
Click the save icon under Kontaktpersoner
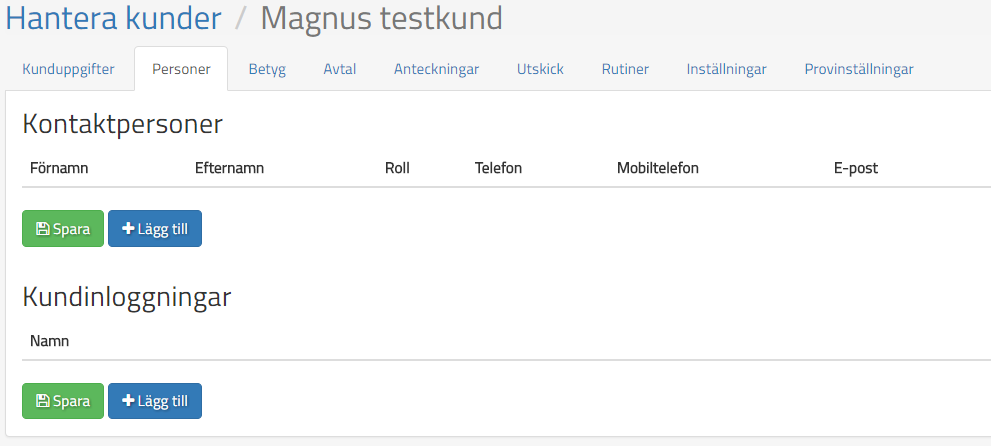click(x=43, y=229)
